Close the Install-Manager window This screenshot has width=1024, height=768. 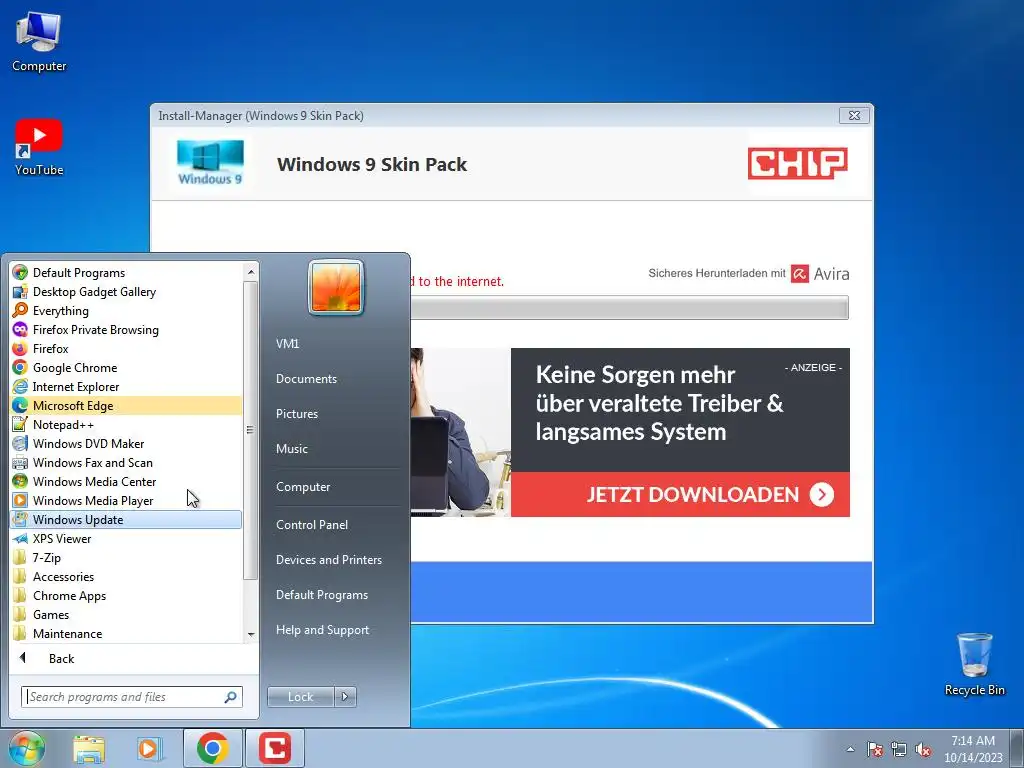pyautogui.click(x=854, y=116)
